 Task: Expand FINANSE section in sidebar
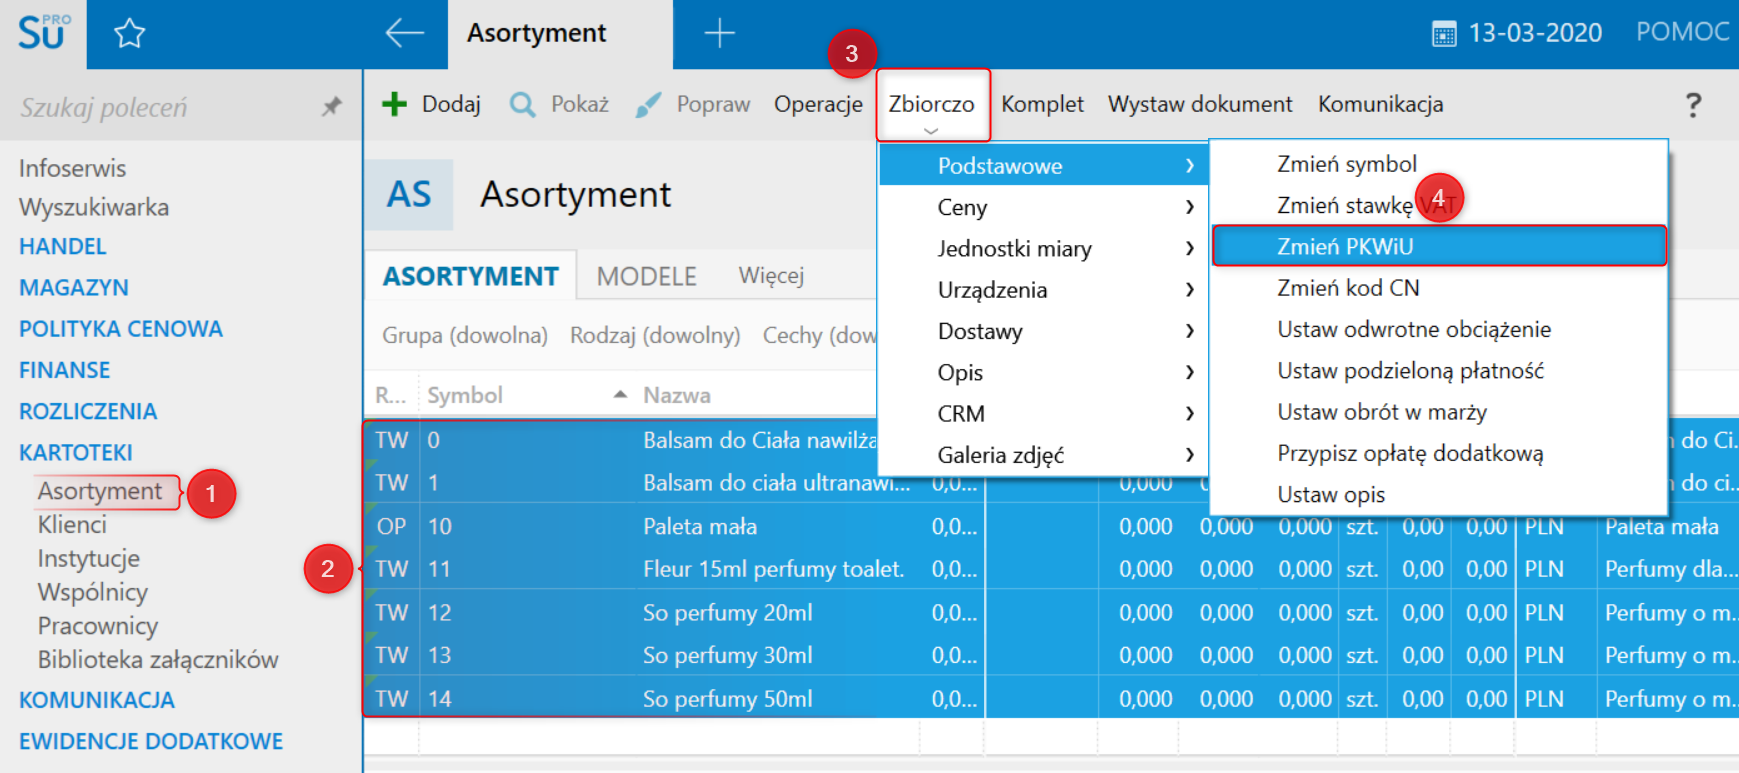coord(64,370)
